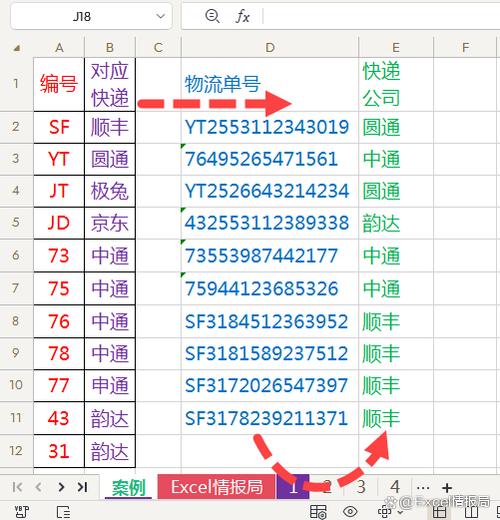Select cell with code JD
This screenshot has height=520, width=500.
59,223
